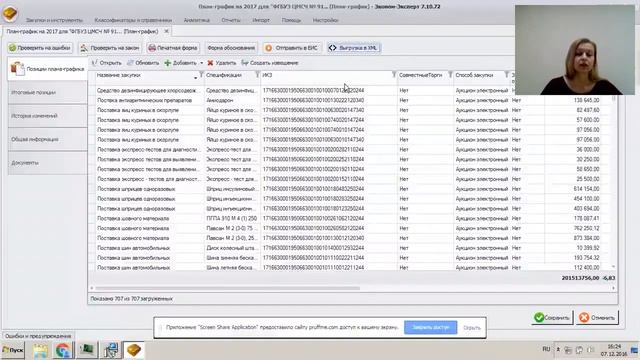The image size is (640, 360).
Task: Close the План-график document tab
Action: pos(166,31)
